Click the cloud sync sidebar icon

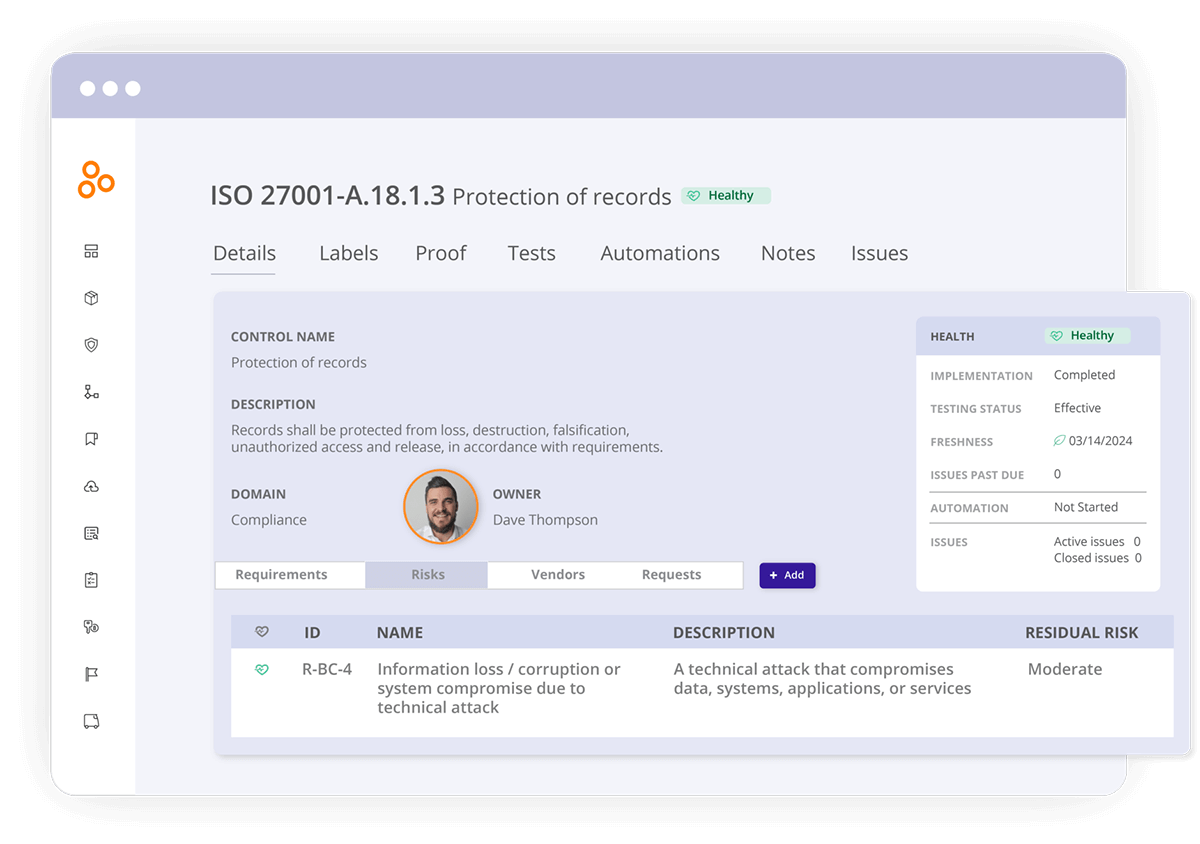point(91,486)
